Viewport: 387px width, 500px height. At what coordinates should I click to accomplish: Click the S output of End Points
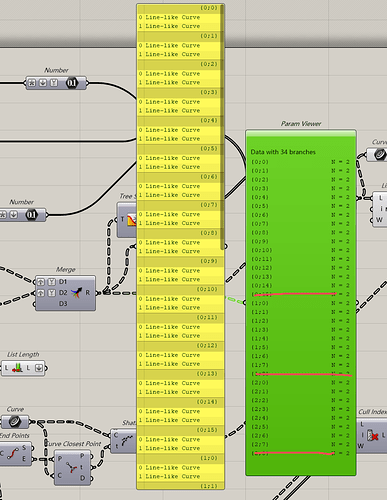point(24,448)
